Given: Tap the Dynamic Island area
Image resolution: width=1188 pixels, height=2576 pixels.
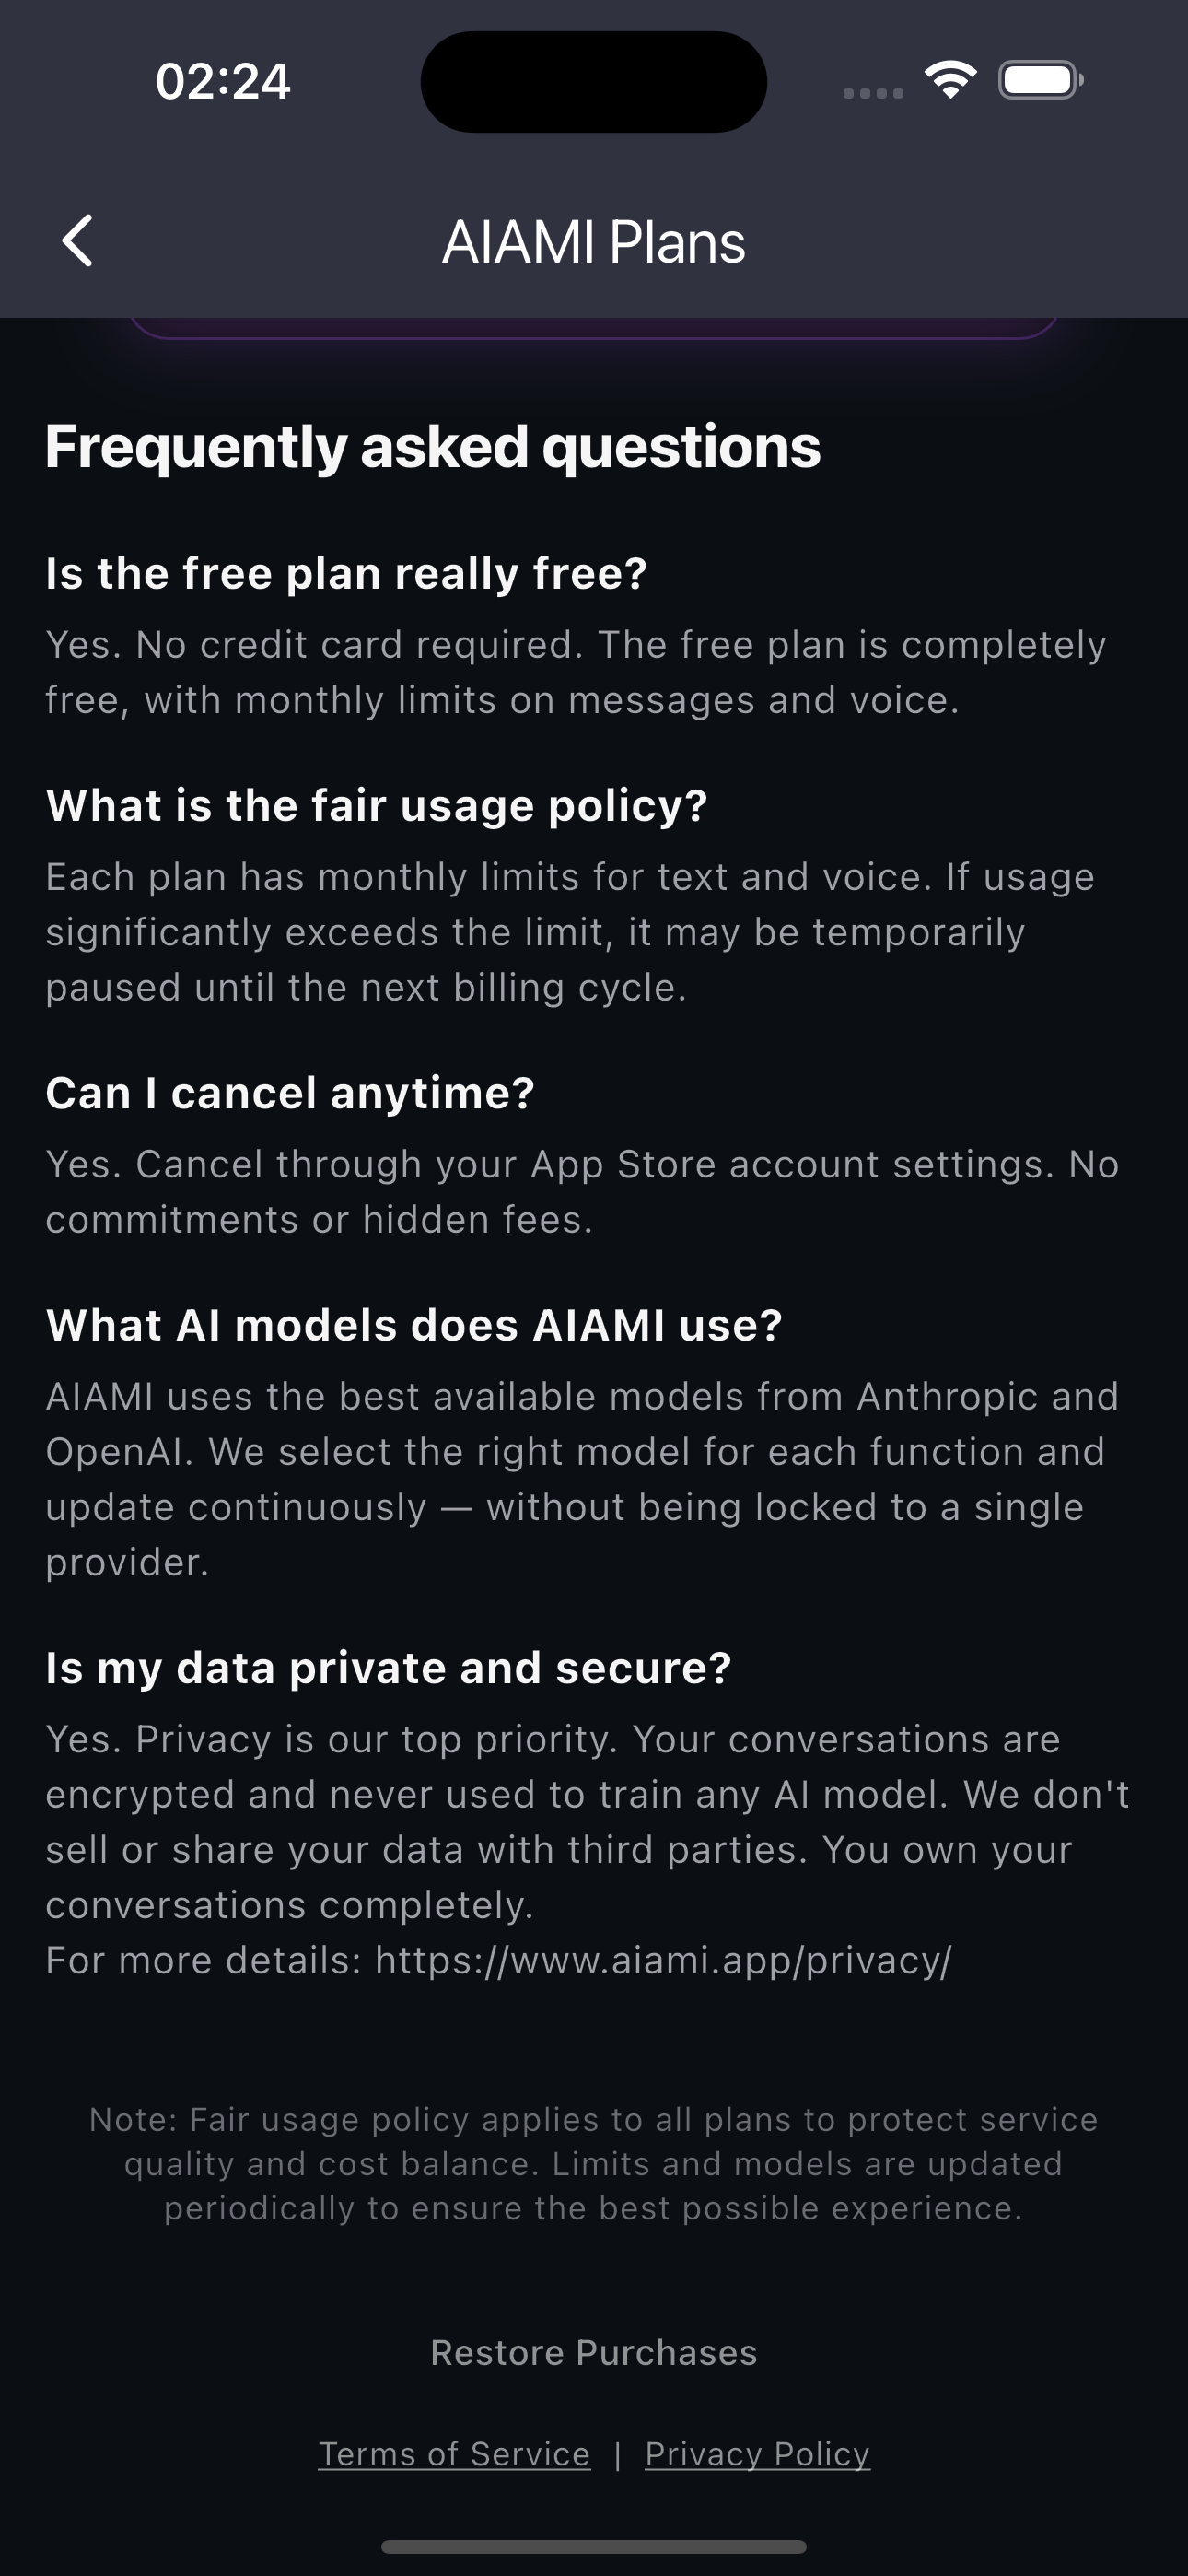Looking at the screenshot, I should (x=594, y=80).
